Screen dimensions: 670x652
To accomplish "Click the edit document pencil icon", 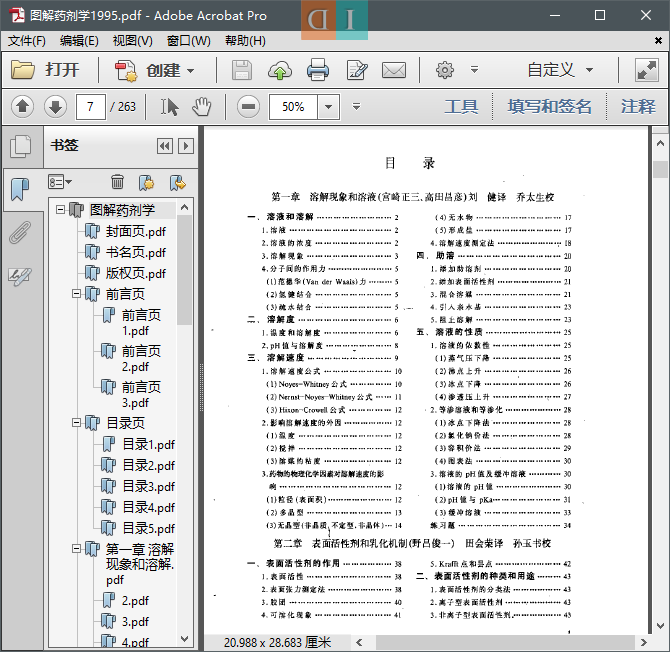I will click(x=357, y=70).
